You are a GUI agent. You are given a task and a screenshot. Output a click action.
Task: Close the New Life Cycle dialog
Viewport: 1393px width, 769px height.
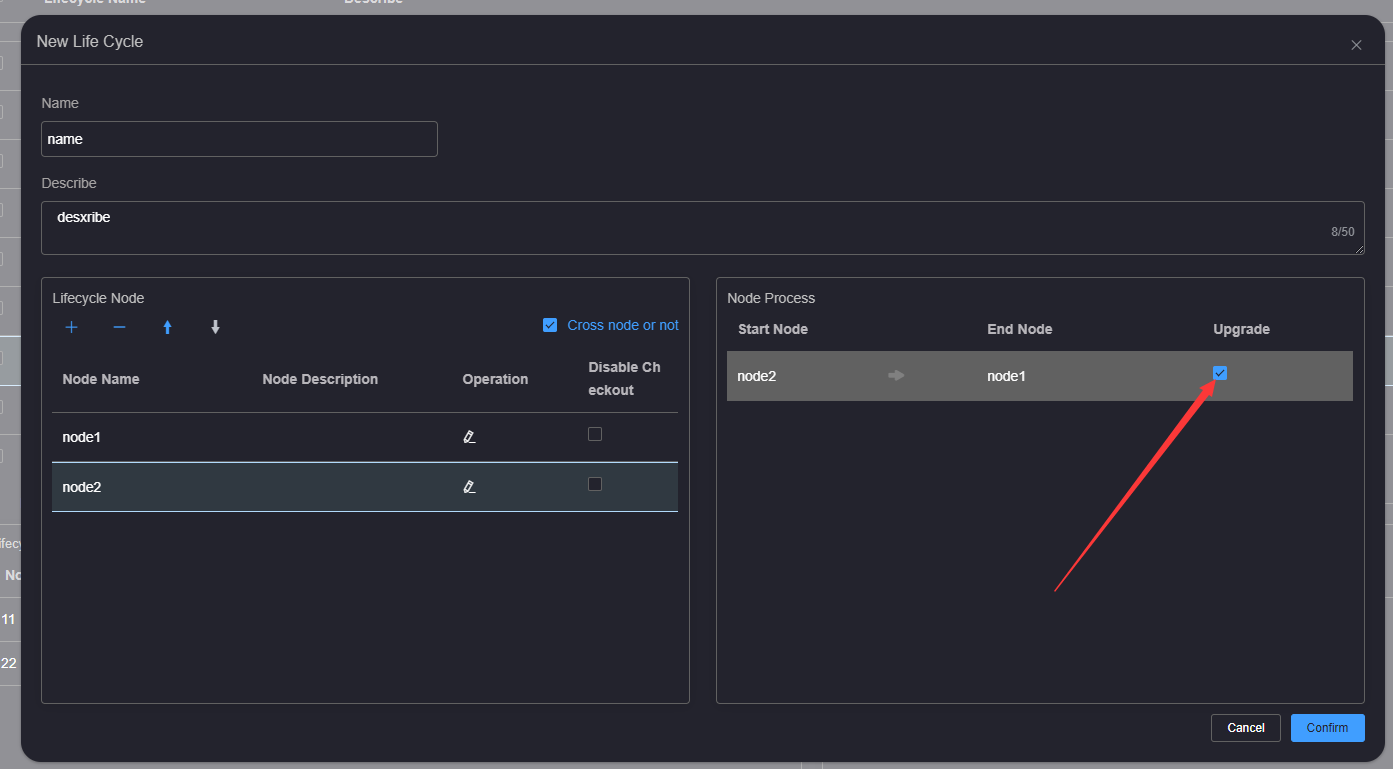[x=1356, y=45]
